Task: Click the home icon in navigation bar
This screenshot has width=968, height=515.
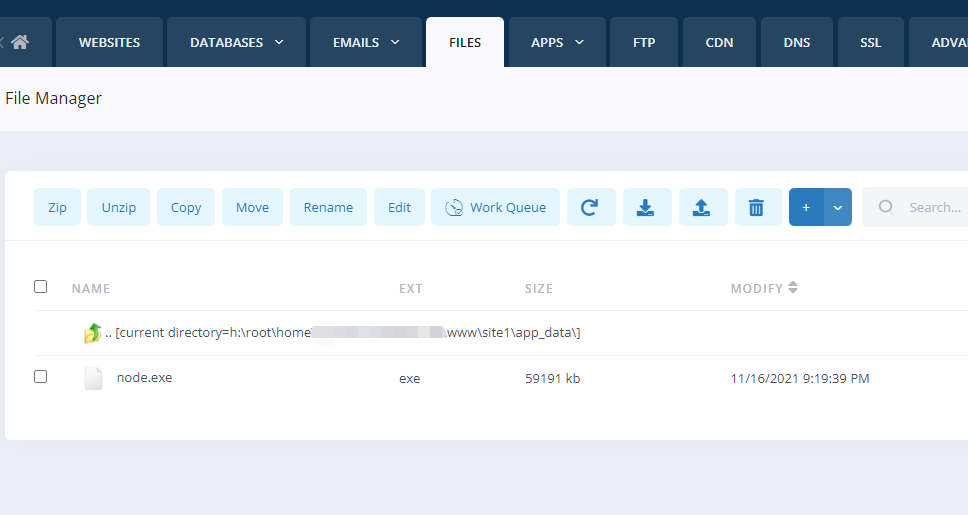Action: [x=19, y=43]
